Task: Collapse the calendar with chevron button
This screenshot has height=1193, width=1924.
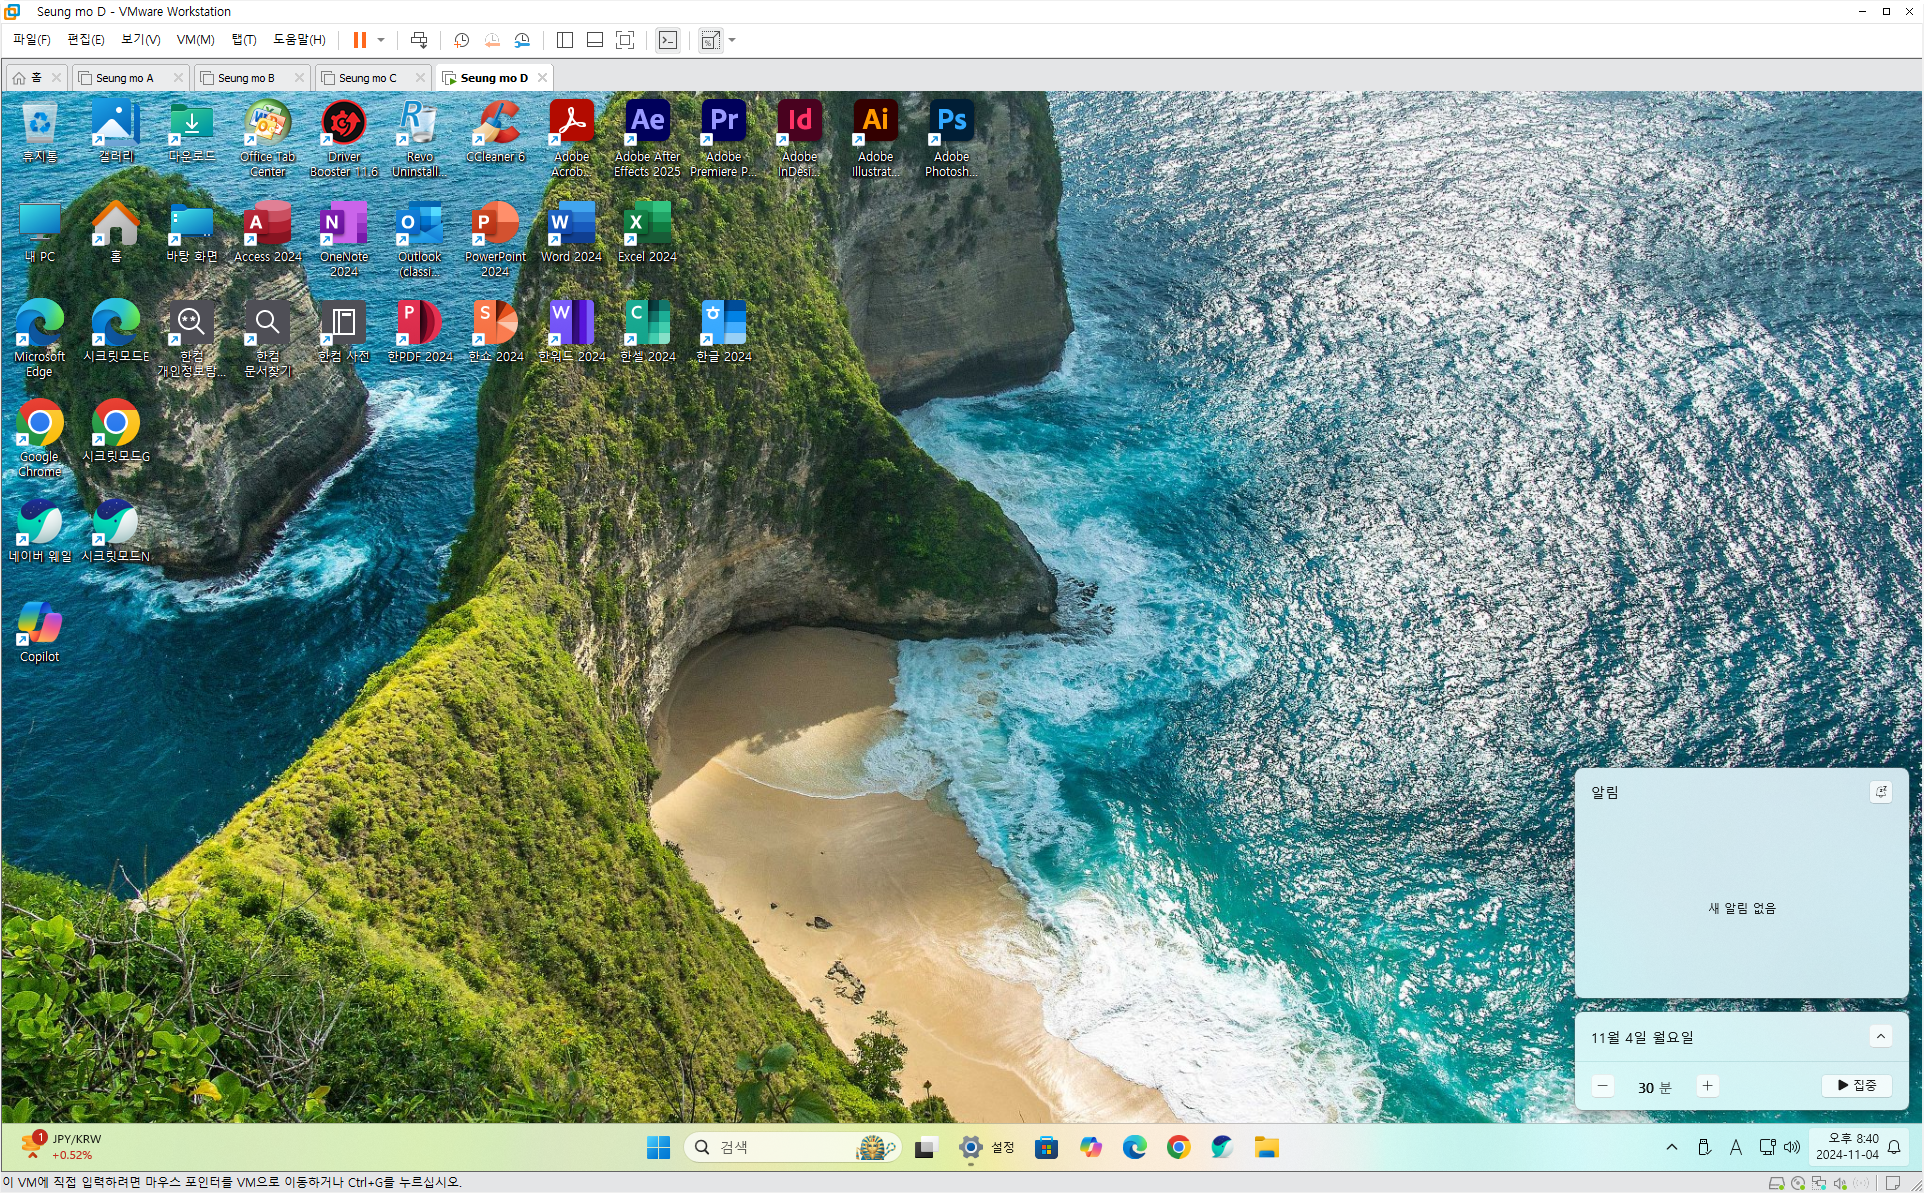Action: 1880,1037
